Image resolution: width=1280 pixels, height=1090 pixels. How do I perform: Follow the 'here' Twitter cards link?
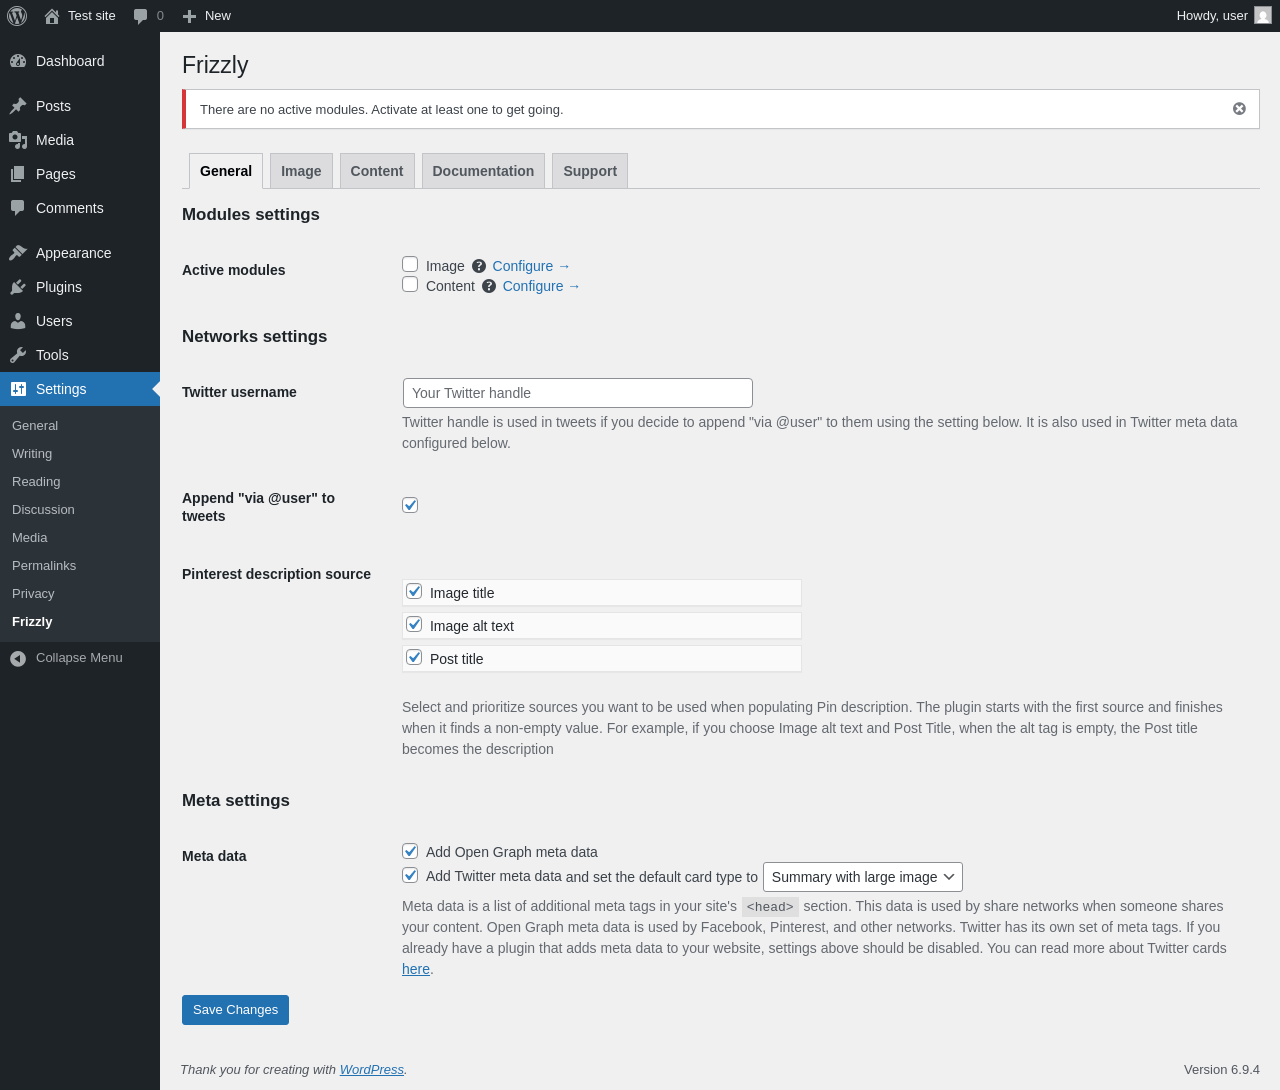416,969
